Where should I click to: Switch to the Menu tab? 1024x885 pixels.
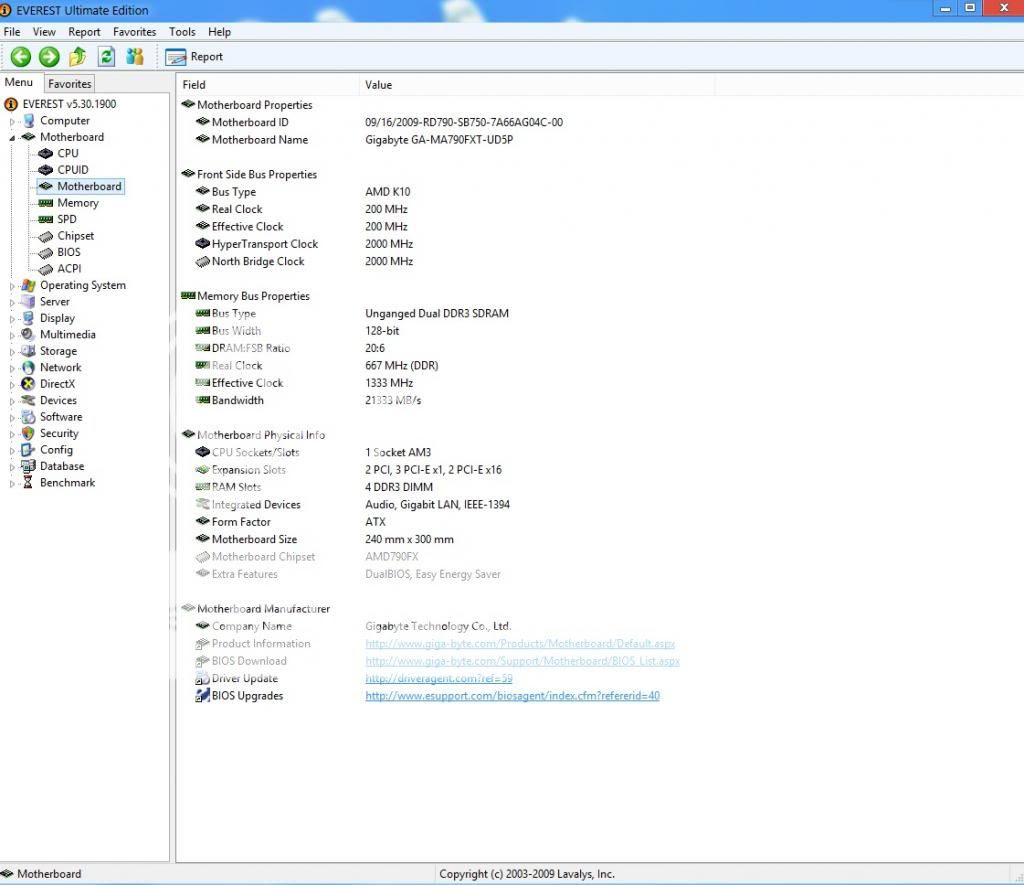pyautogui.click(x=18, y=82)
